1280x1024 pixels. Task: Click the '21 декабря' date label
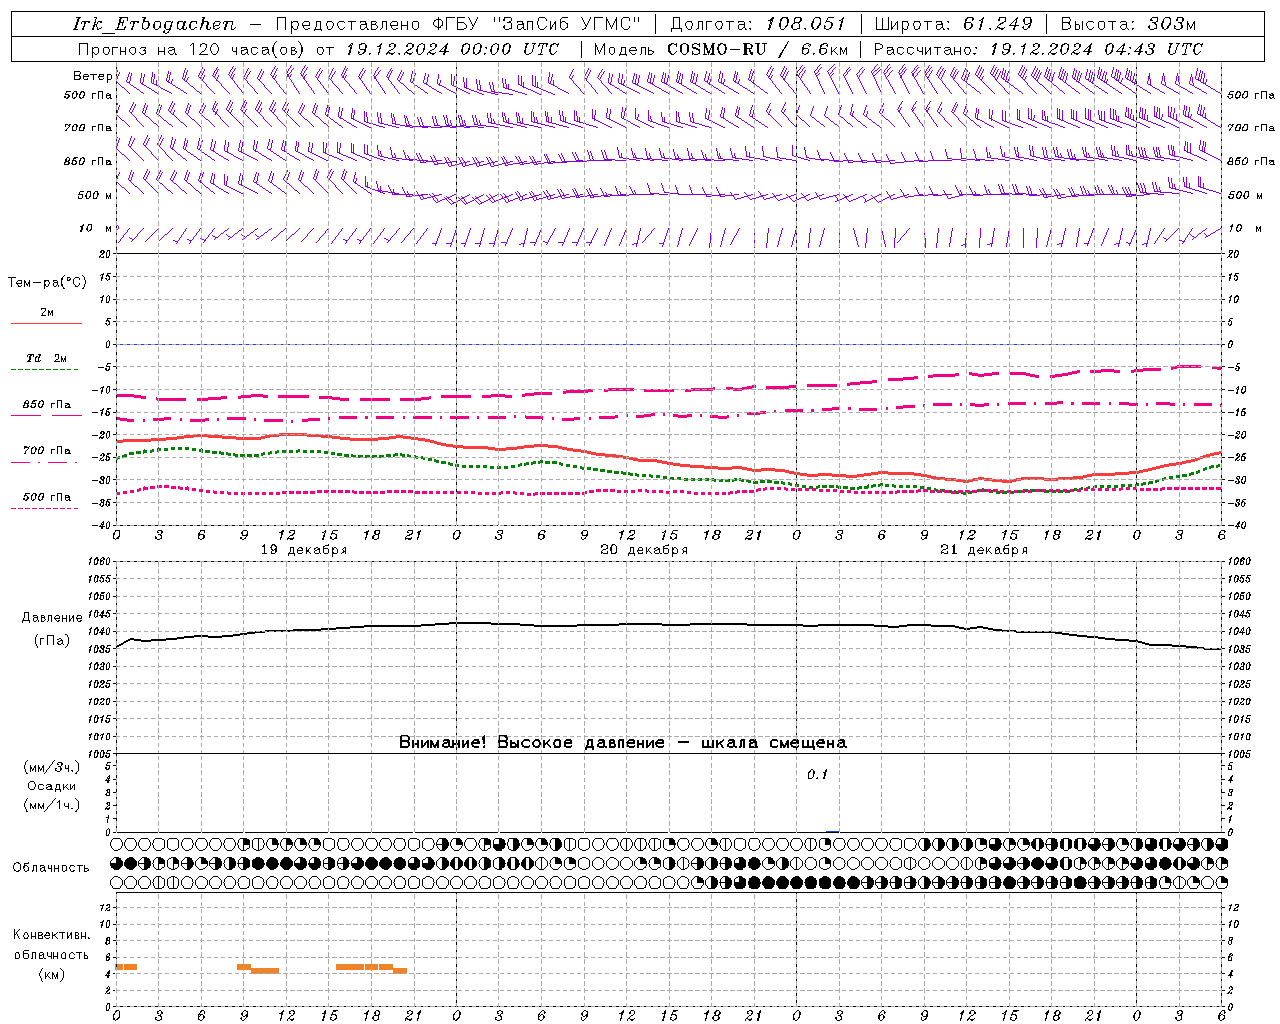(984, 550)
